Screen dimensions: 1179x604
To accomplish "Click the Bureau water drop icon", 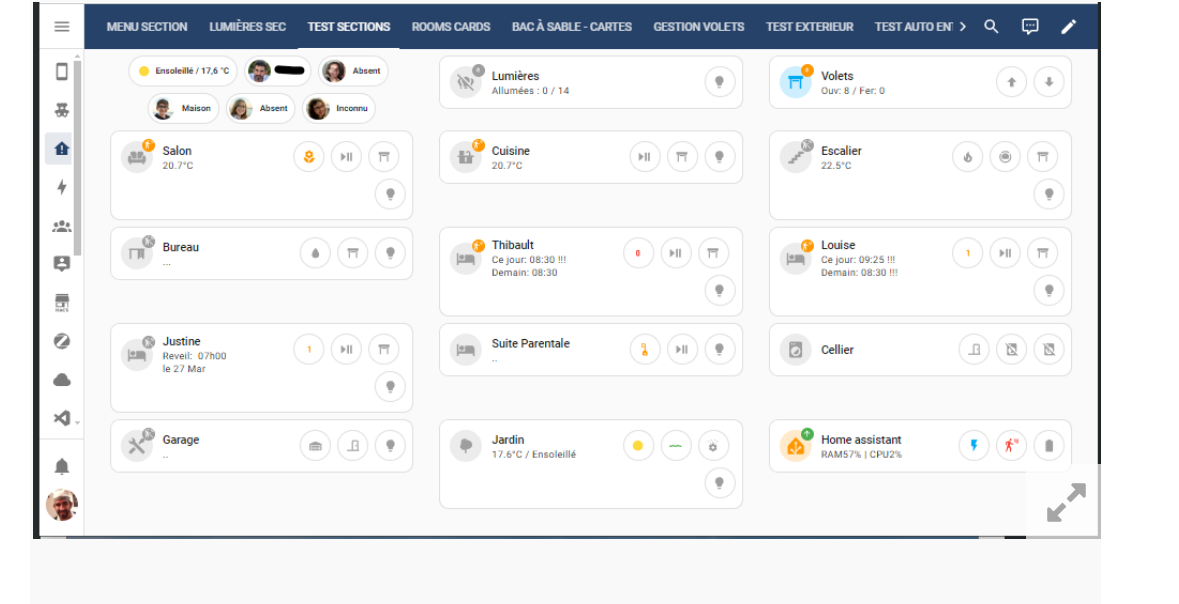I will point(315,253).
